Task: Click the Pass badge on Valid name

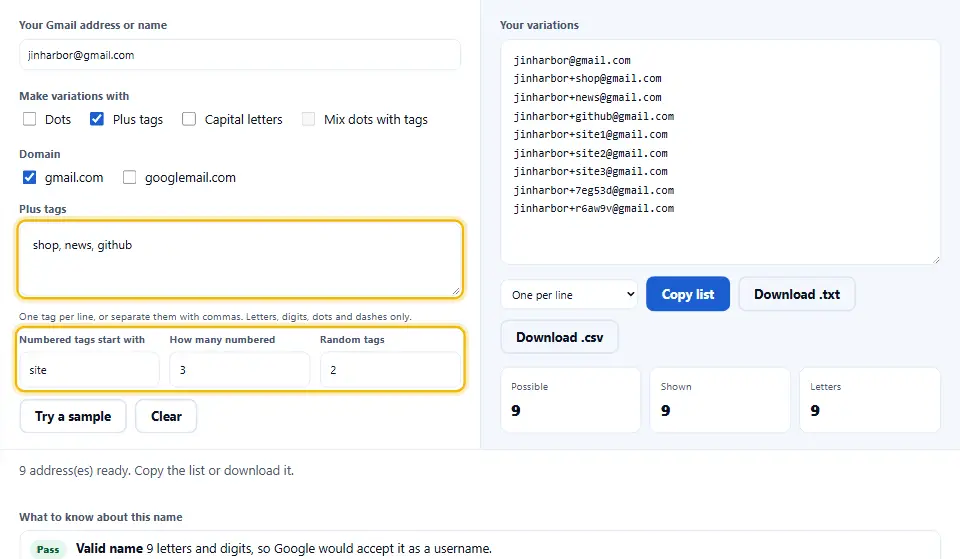Action: pos(48,549)
